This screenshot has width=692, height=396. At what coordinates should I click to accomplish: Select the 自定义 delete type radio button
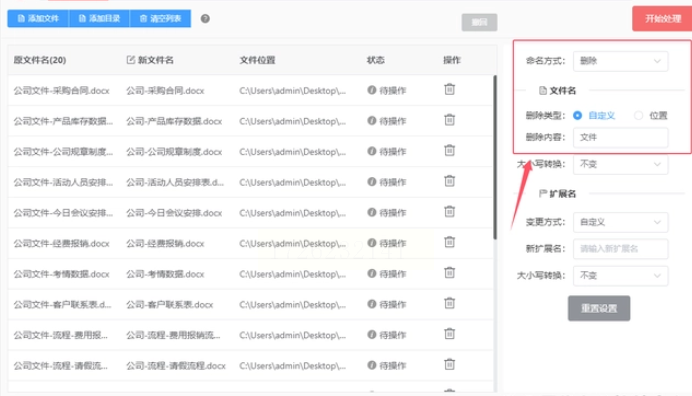577,116
